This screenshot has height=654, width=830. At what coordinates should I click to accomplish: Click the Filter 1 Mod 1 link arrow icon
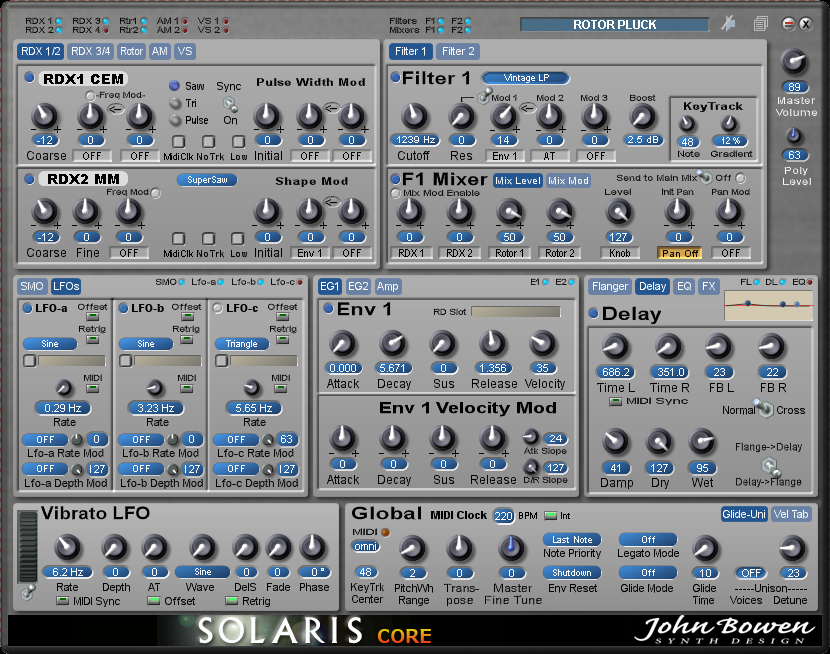(527, 108)
